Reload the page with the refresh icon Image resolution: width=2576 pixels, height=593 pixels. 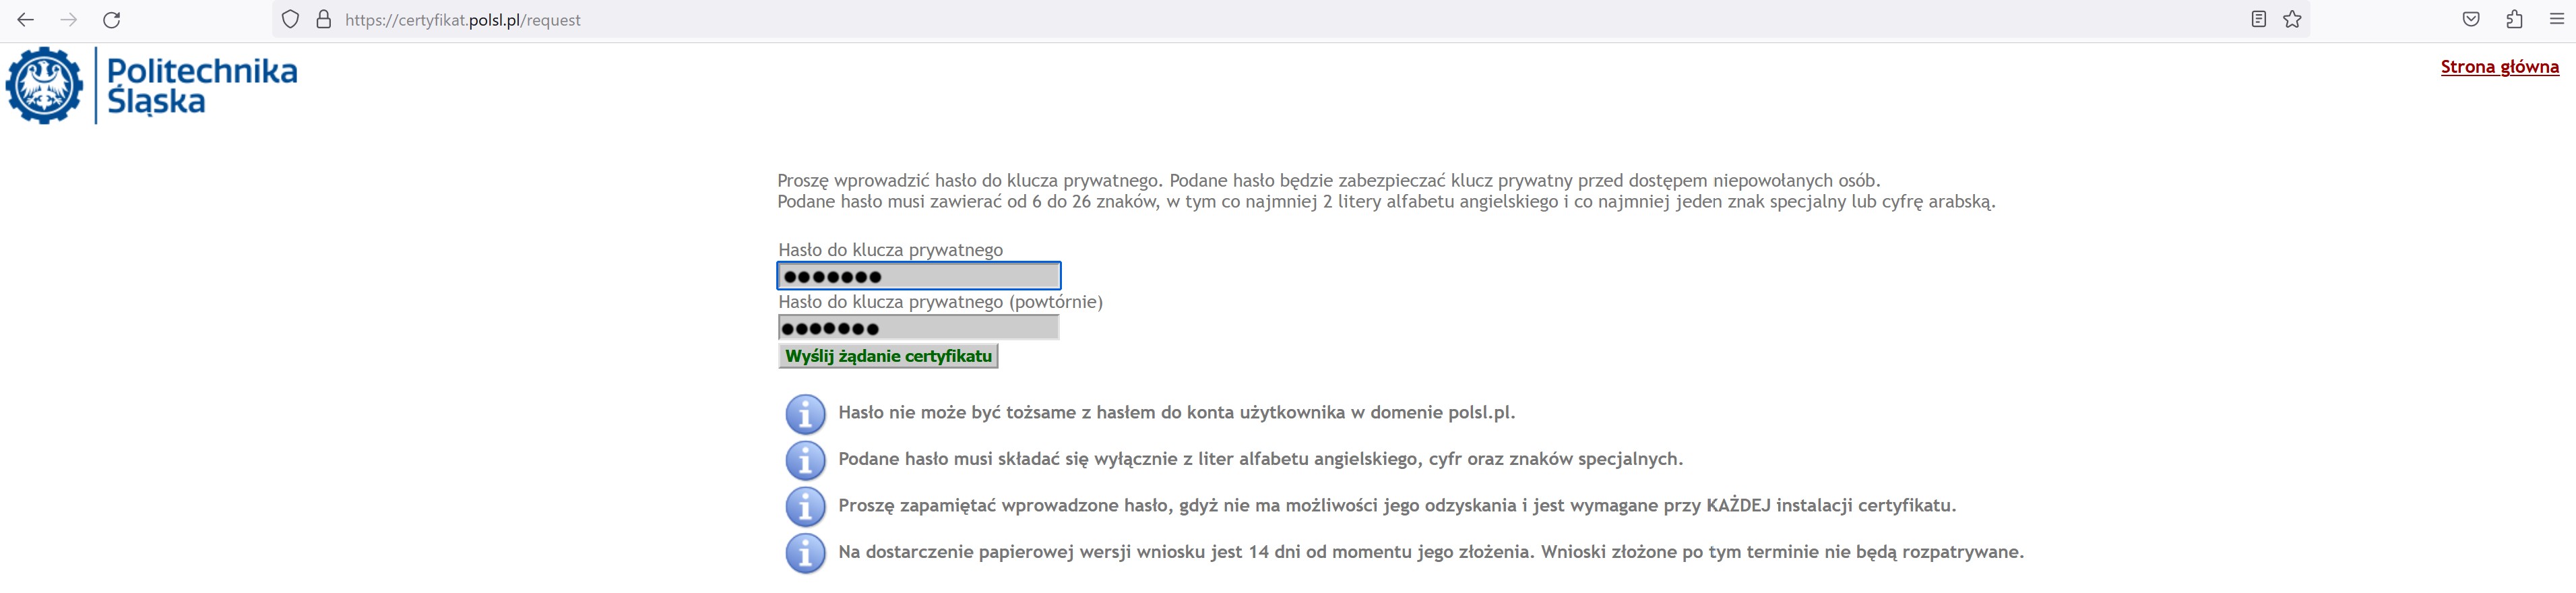(112, 20)
